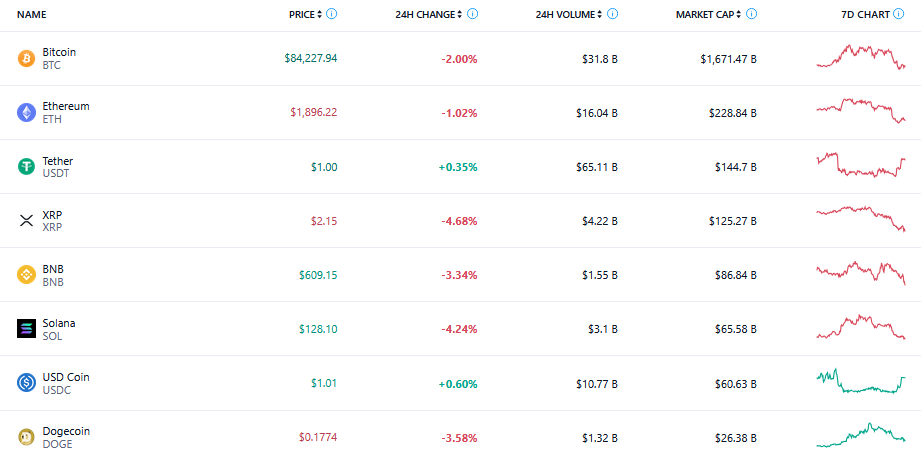Click Tether market cap $144.7 B

pyautogui.click(x=735, y=167)
